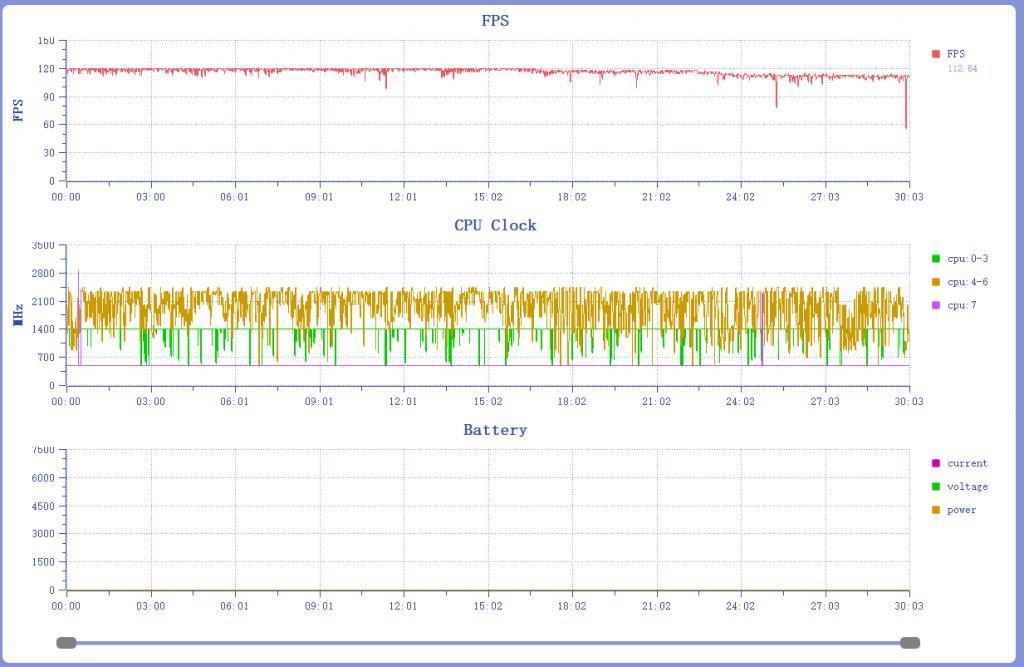Click the CPU Clock chart title

(495, 225)
